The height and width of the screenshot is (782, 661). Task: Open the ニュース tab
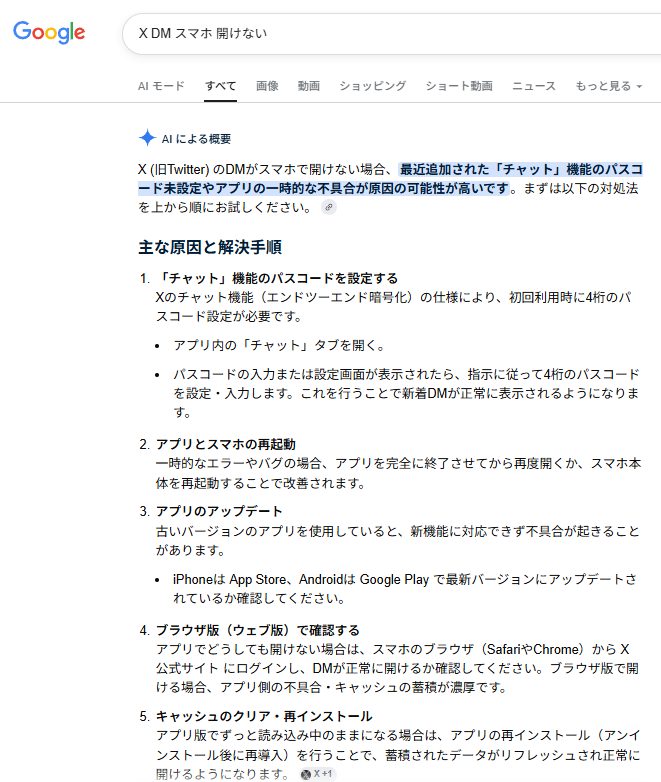point(534,86)
